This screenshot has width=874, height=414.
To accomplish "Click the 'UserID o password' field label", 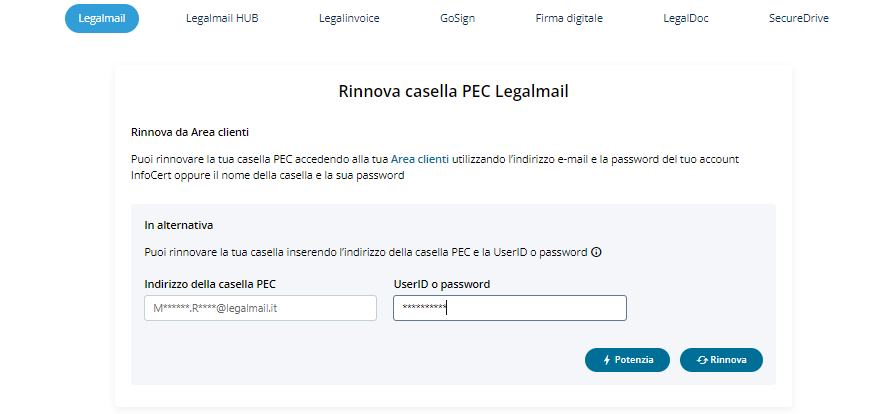I will (x=441, y=284).
